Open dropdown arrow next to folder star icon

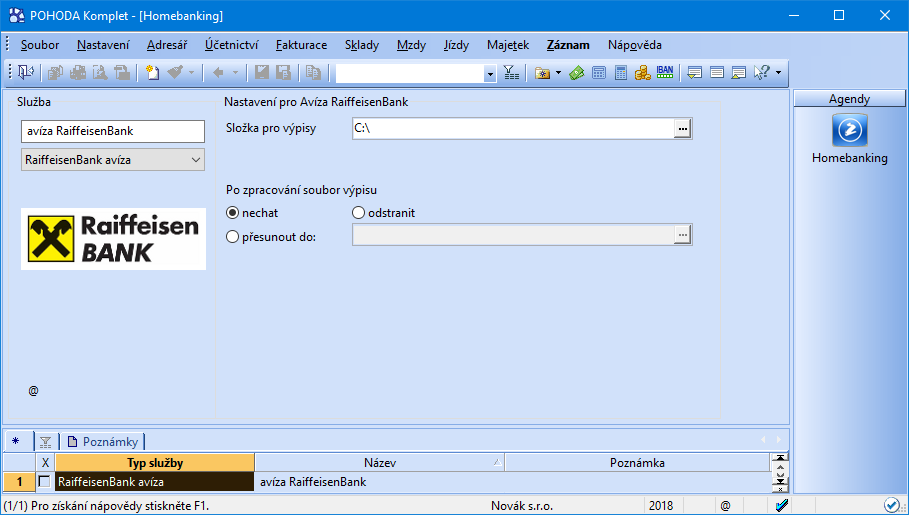click(558, 72)
